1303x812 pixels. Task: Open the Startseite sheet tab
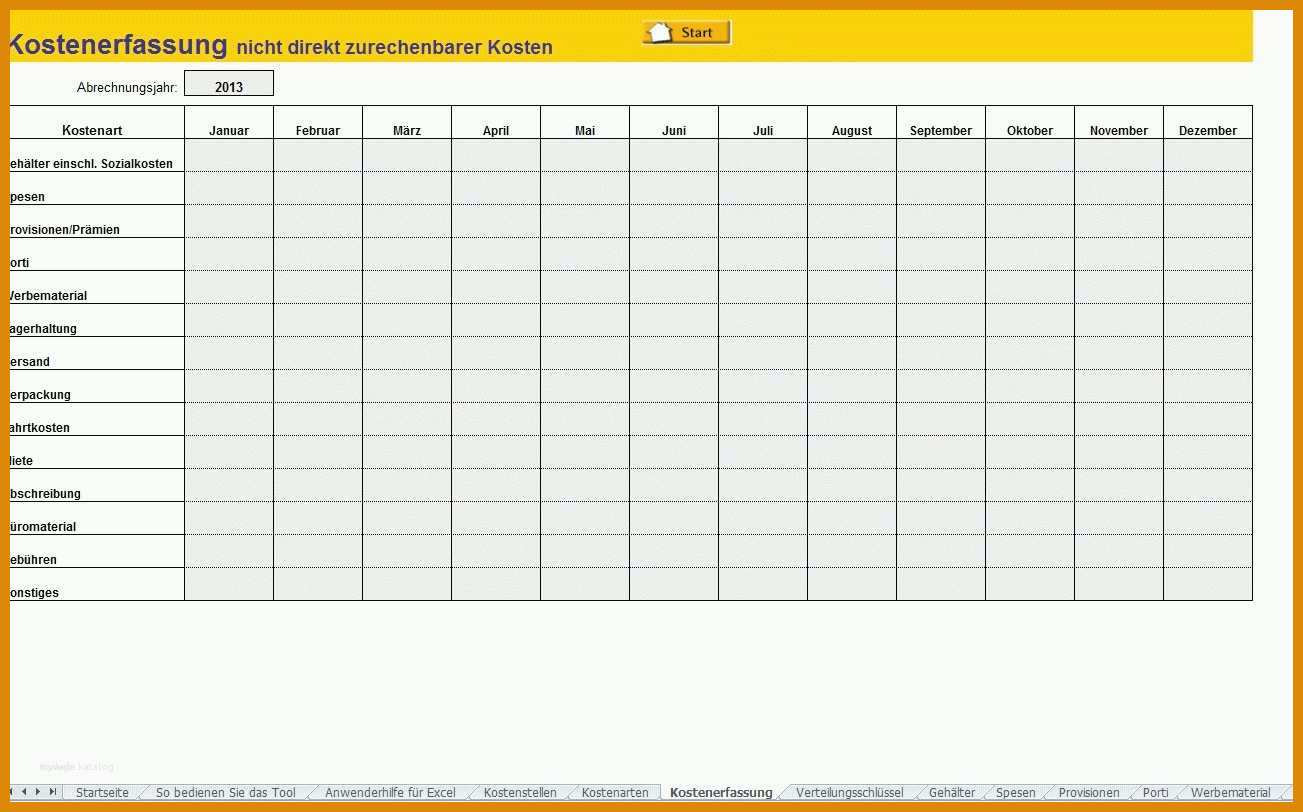pyautogui.click(x=102, y=792)
